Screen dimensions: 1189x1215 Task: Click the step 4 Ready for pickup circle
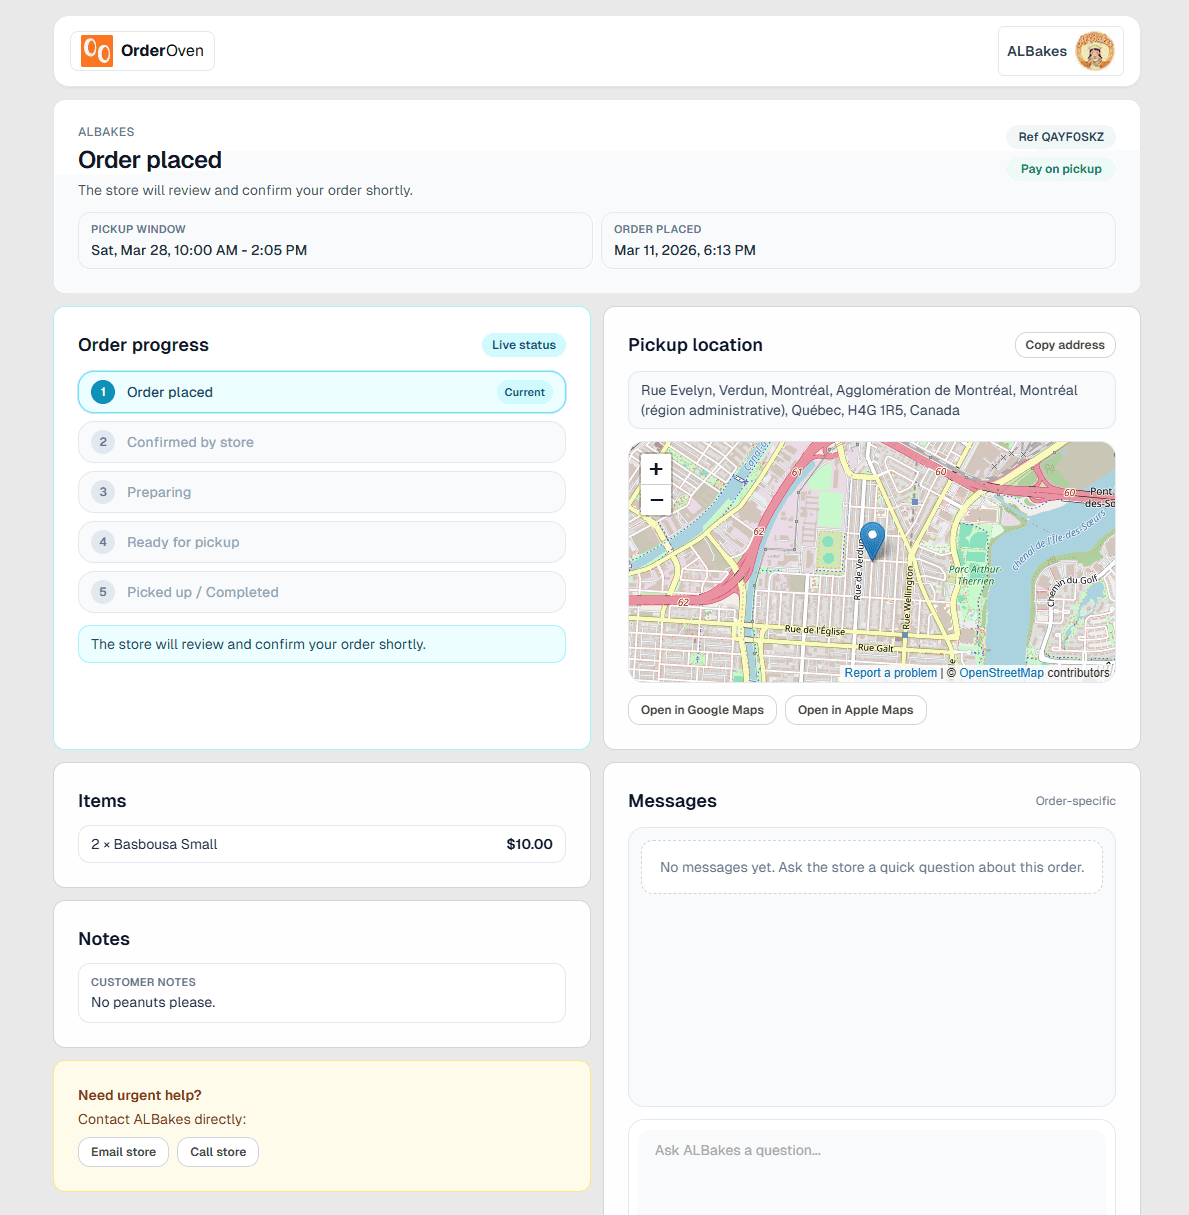(102, 542)
